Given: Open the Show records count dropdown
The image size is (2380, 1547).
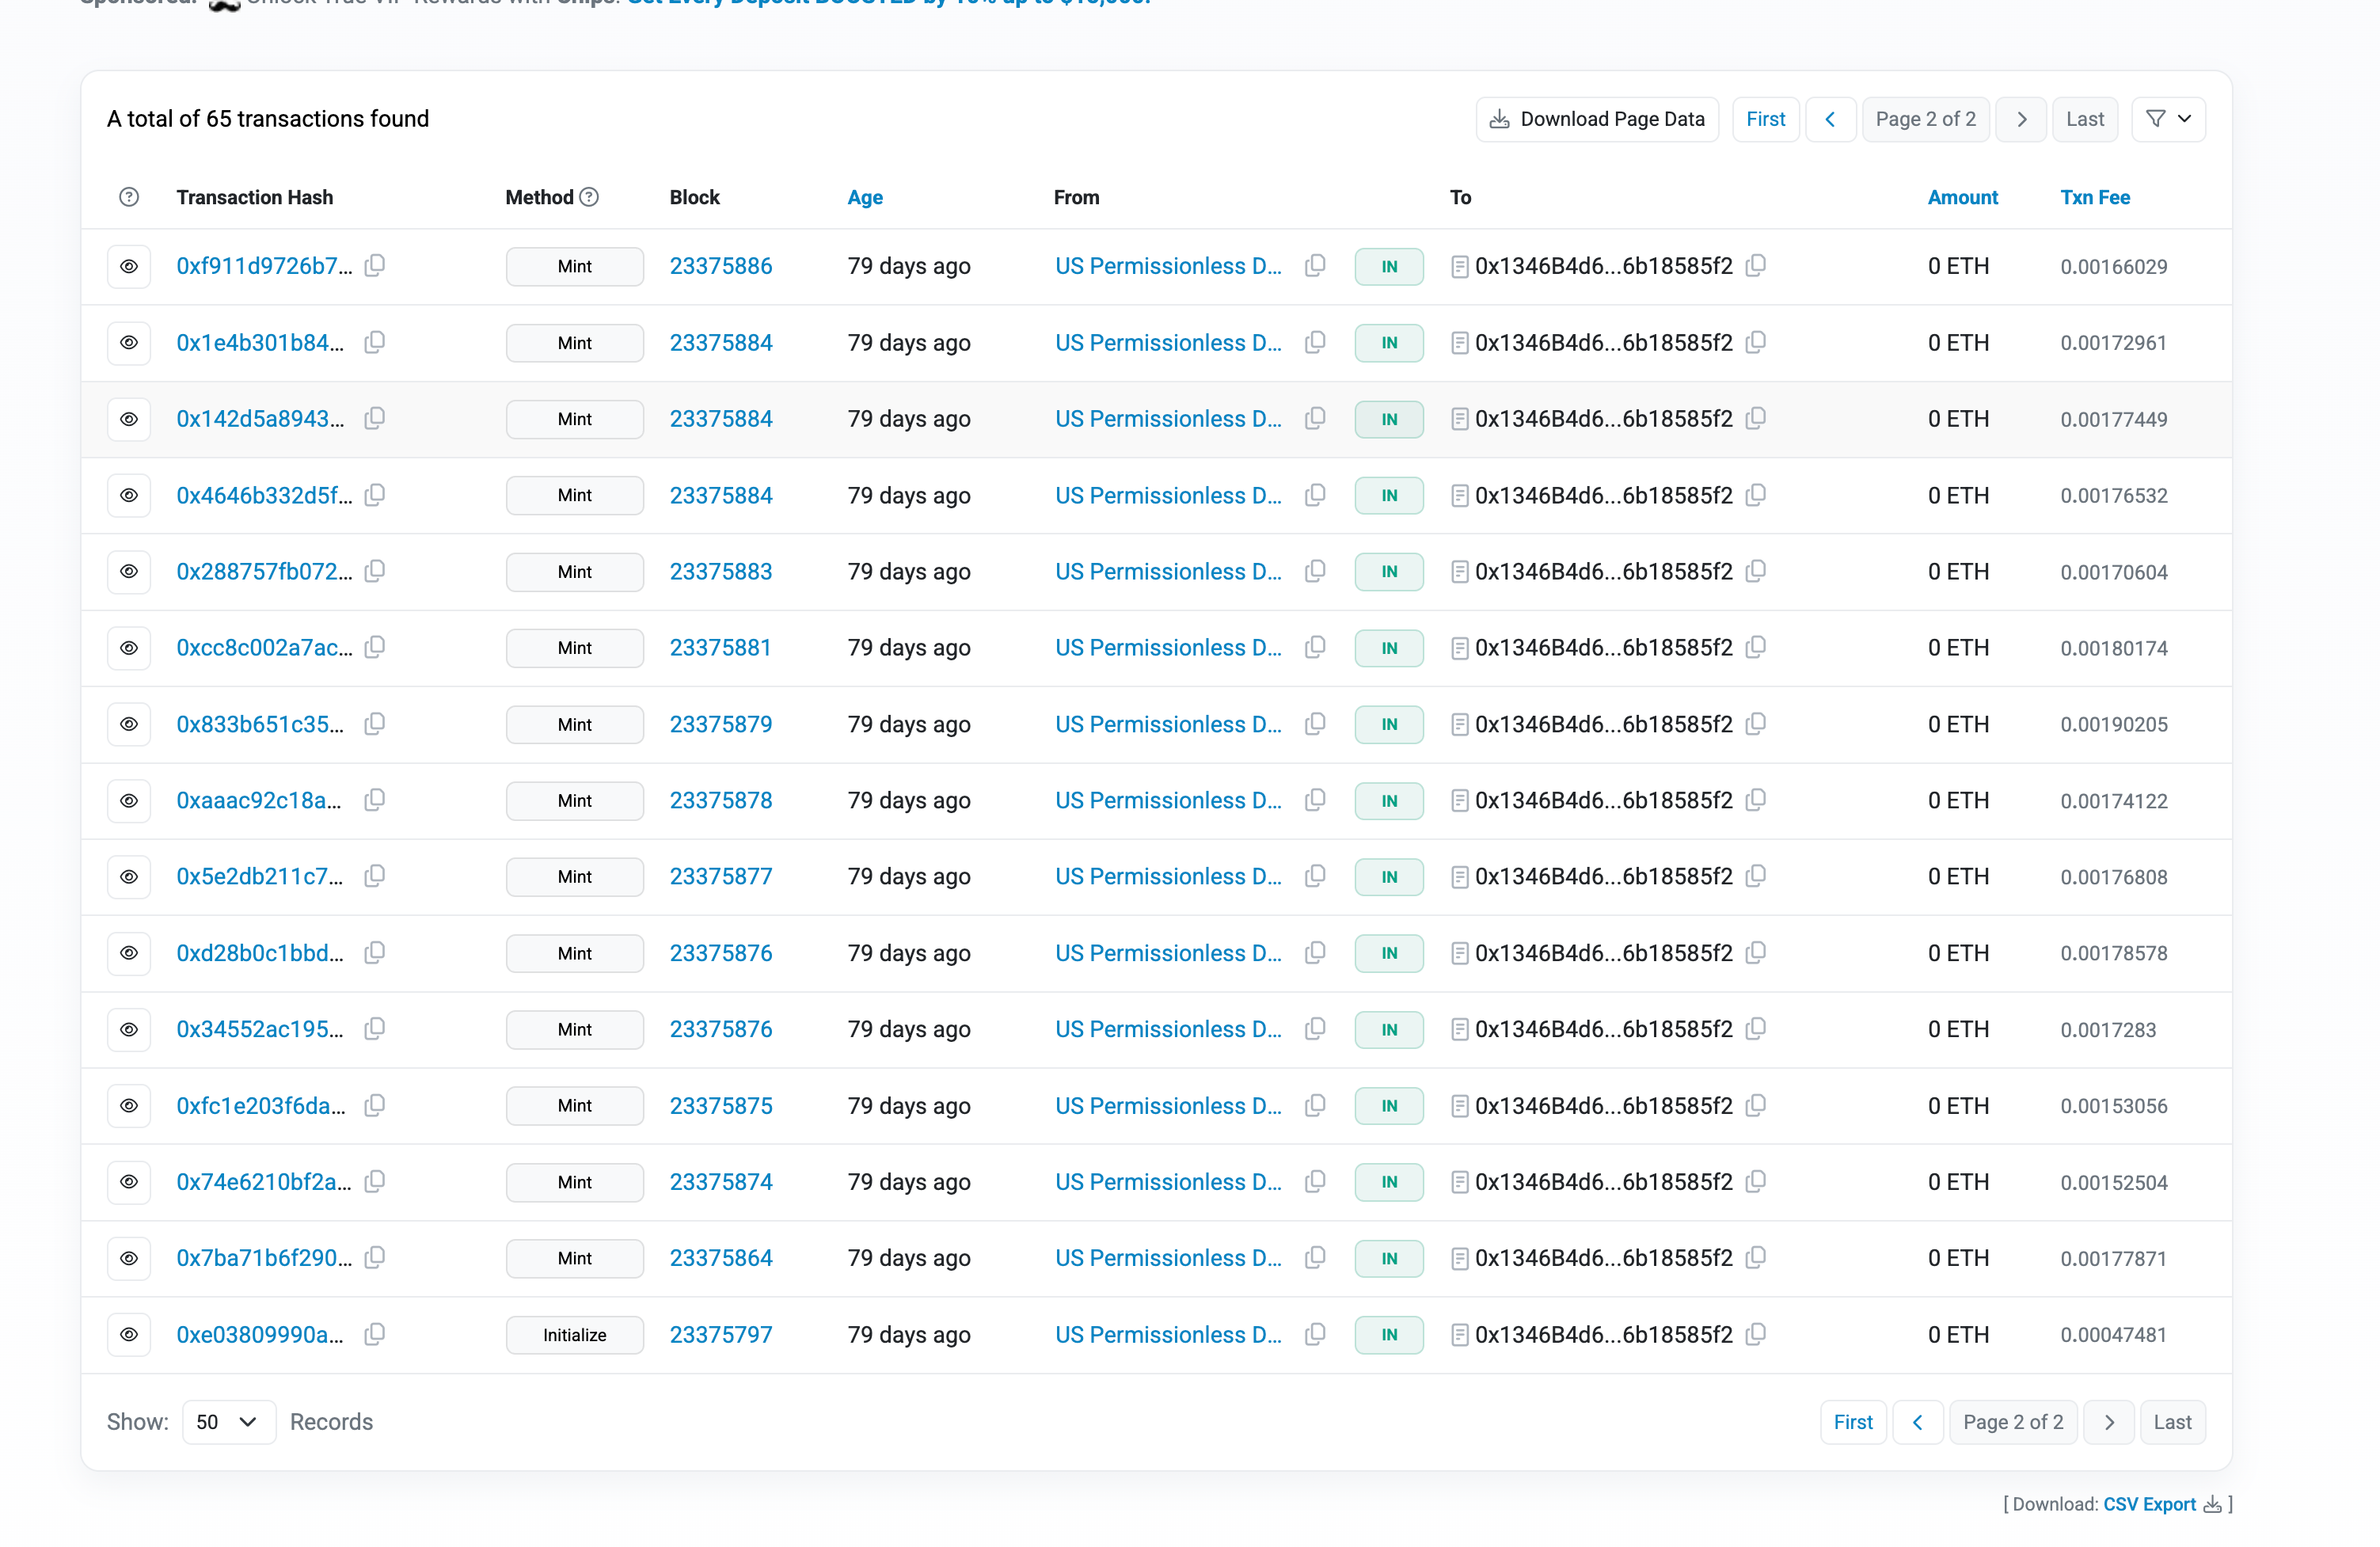Looking at the screenshot, I should (x=228, y=1421).
